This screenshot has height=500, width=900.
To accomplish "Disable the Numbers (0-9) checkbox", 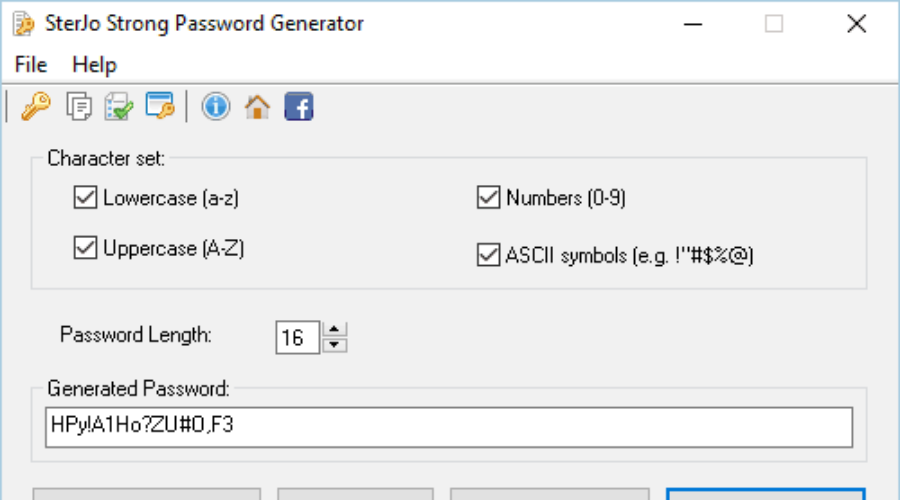I will [x=488, y=197].
